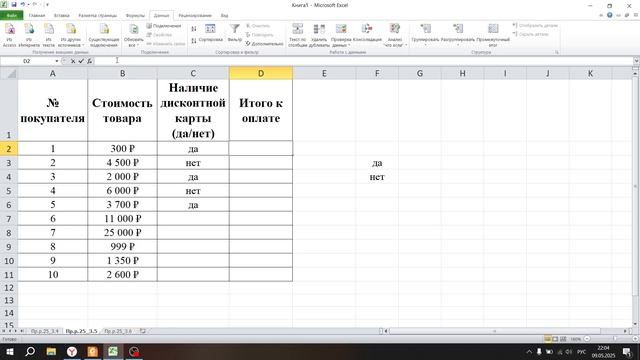Open File Explorer from taskbar
This screenshot has width=640, height=360.
[x=51, y=351]
